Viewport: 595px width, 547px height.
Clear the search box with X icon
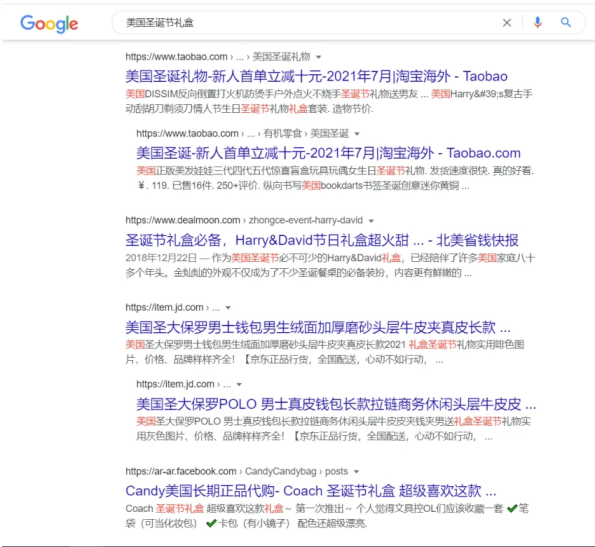click(507, 23)
